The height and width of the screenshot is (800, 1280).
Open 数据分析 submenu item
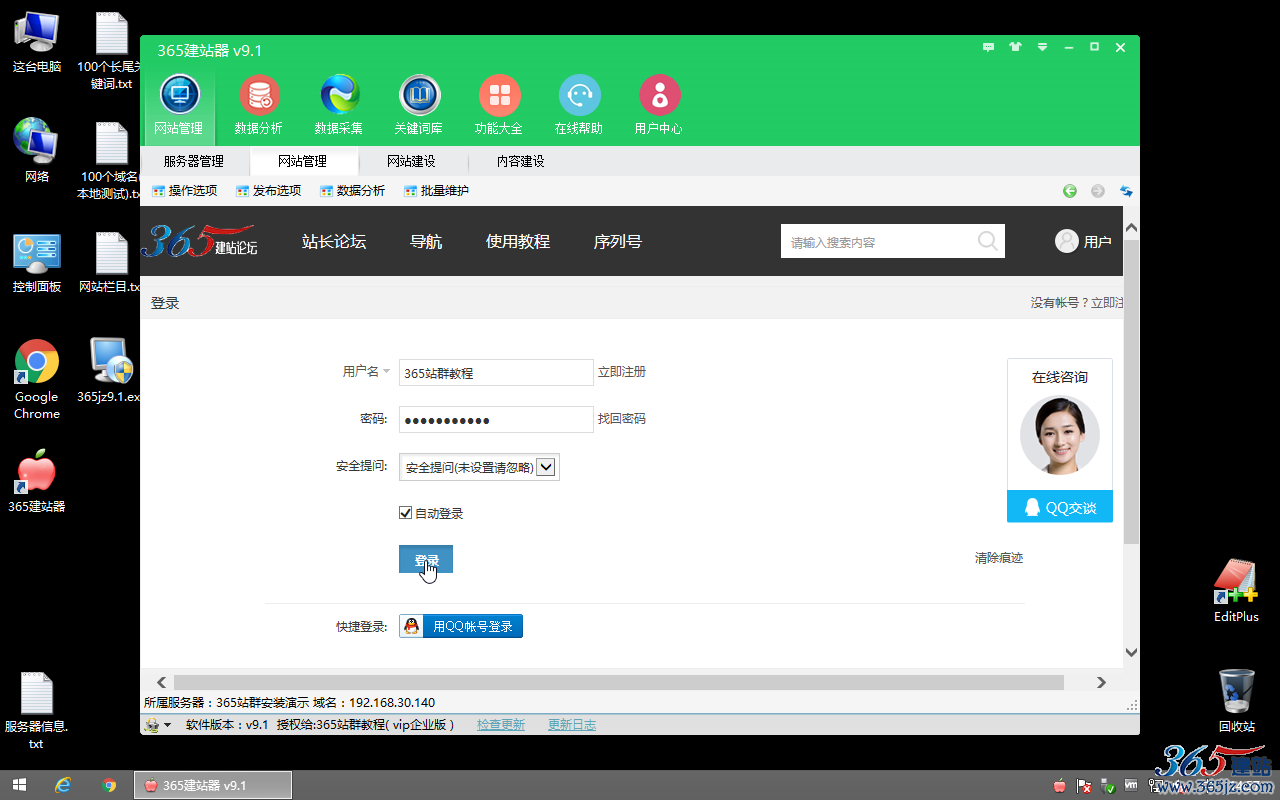352,191
